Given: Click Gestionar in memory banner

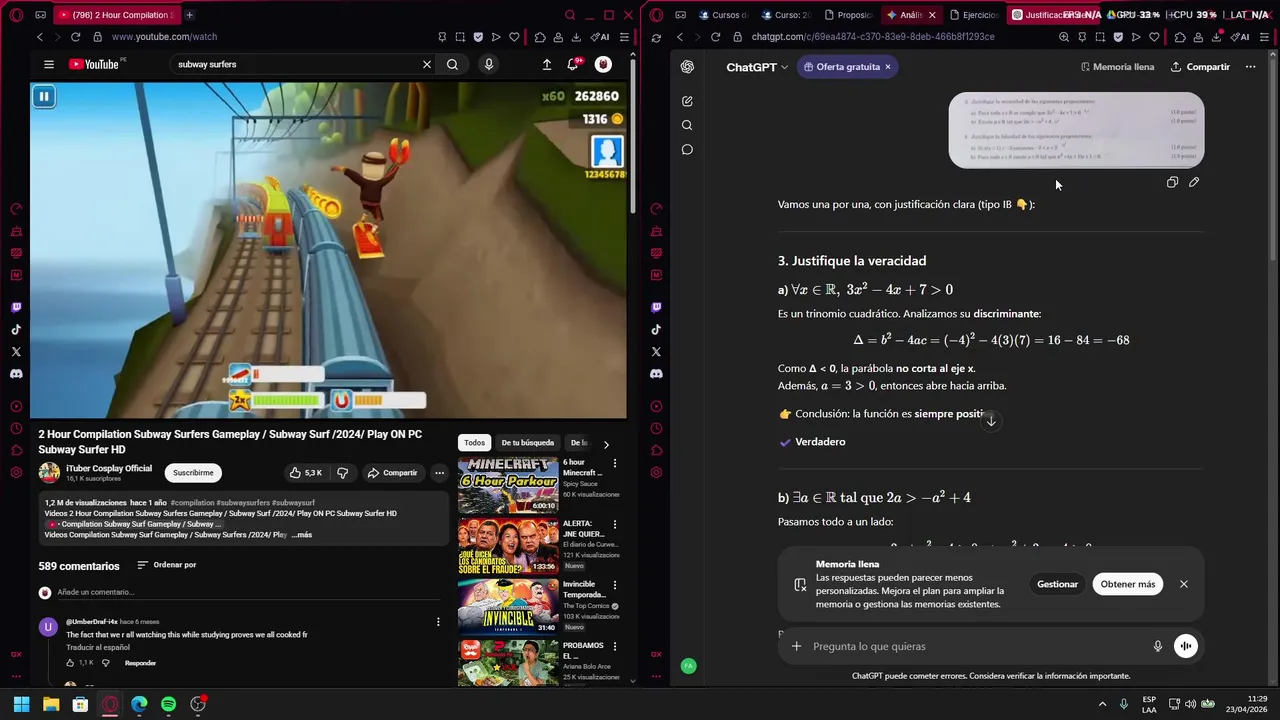Looking at the screenshot, I should (1057, 584).
